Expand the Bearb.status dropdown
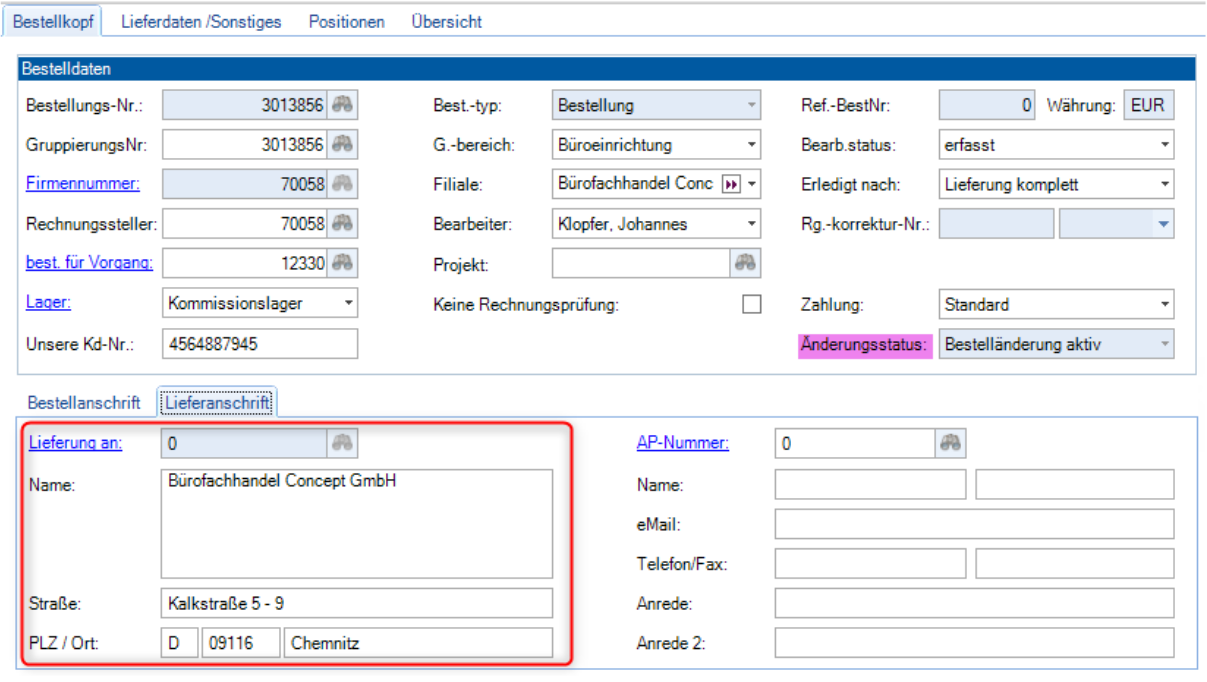1207x682 pixels. [1164, 145]
